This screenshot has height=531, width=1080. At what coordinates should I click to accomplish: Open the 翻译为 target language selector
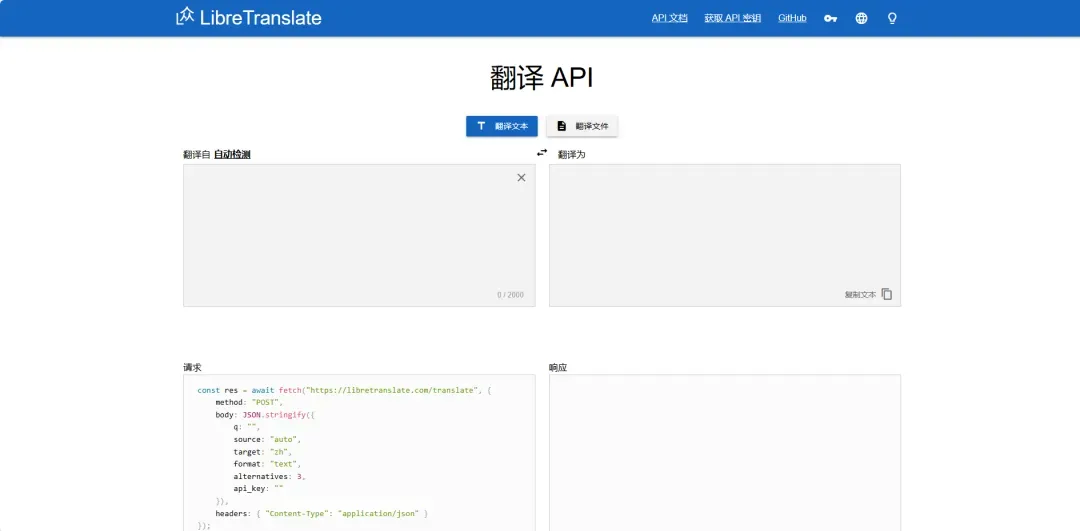pos(572,155)
